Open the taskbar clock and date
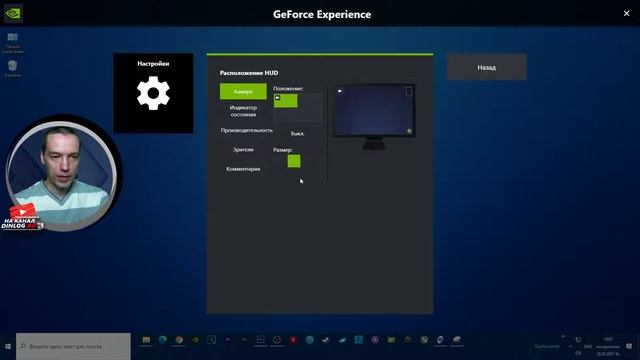Image resolution: width=640 pixels, height=360 pixels. [x=608, y=346]
